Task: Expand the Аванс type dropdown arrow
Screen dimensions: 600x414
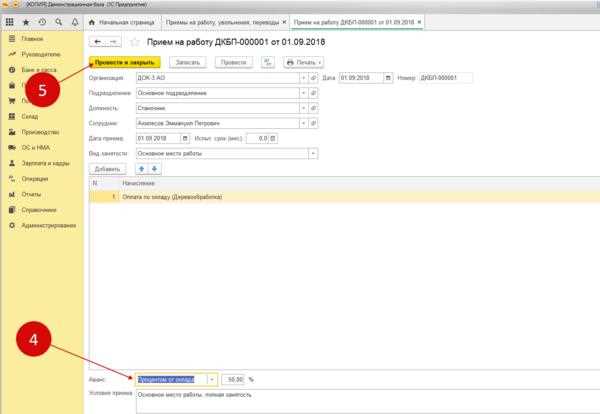Action: (212, 379)
